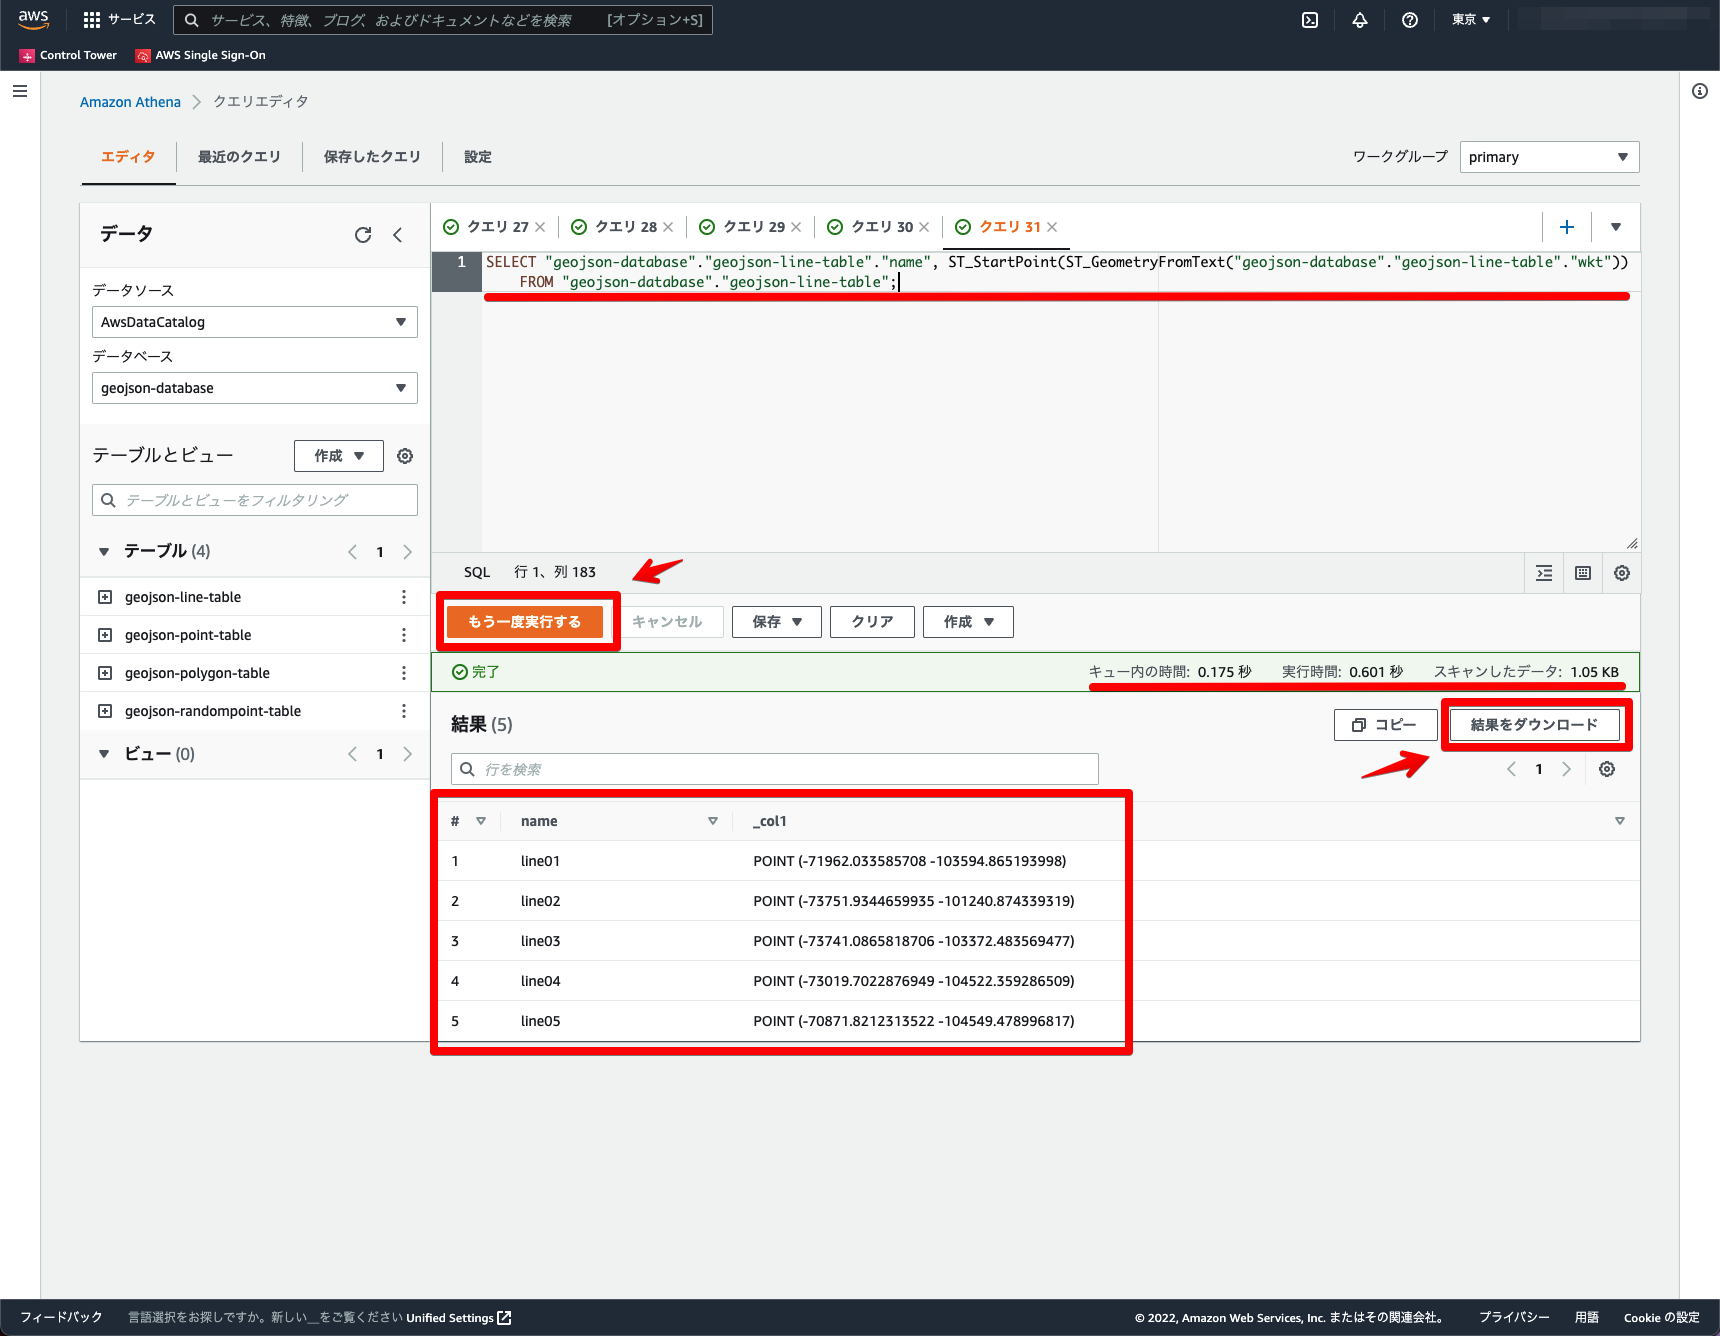
Task: Open the Unified Settings link
Action: 459,1318
